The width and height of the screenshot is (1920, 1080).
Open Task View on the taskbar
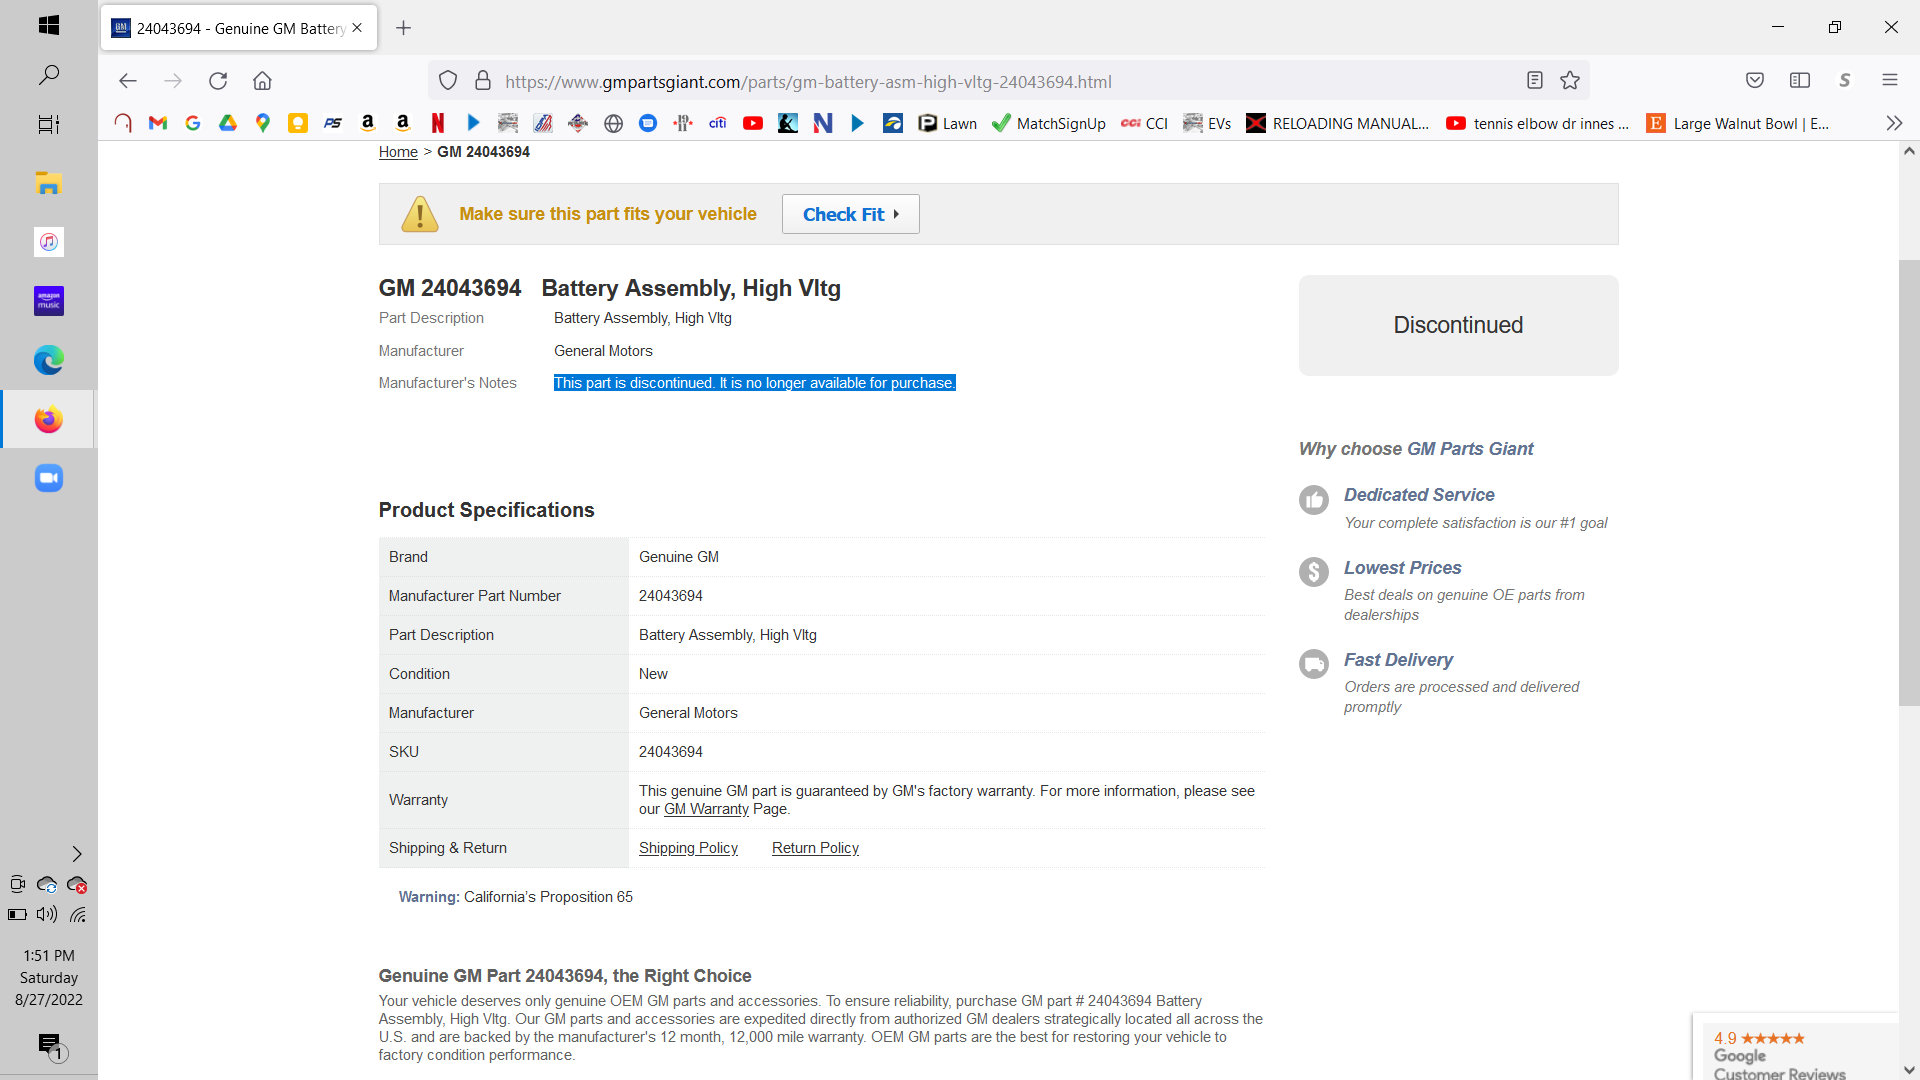point(48,124)
